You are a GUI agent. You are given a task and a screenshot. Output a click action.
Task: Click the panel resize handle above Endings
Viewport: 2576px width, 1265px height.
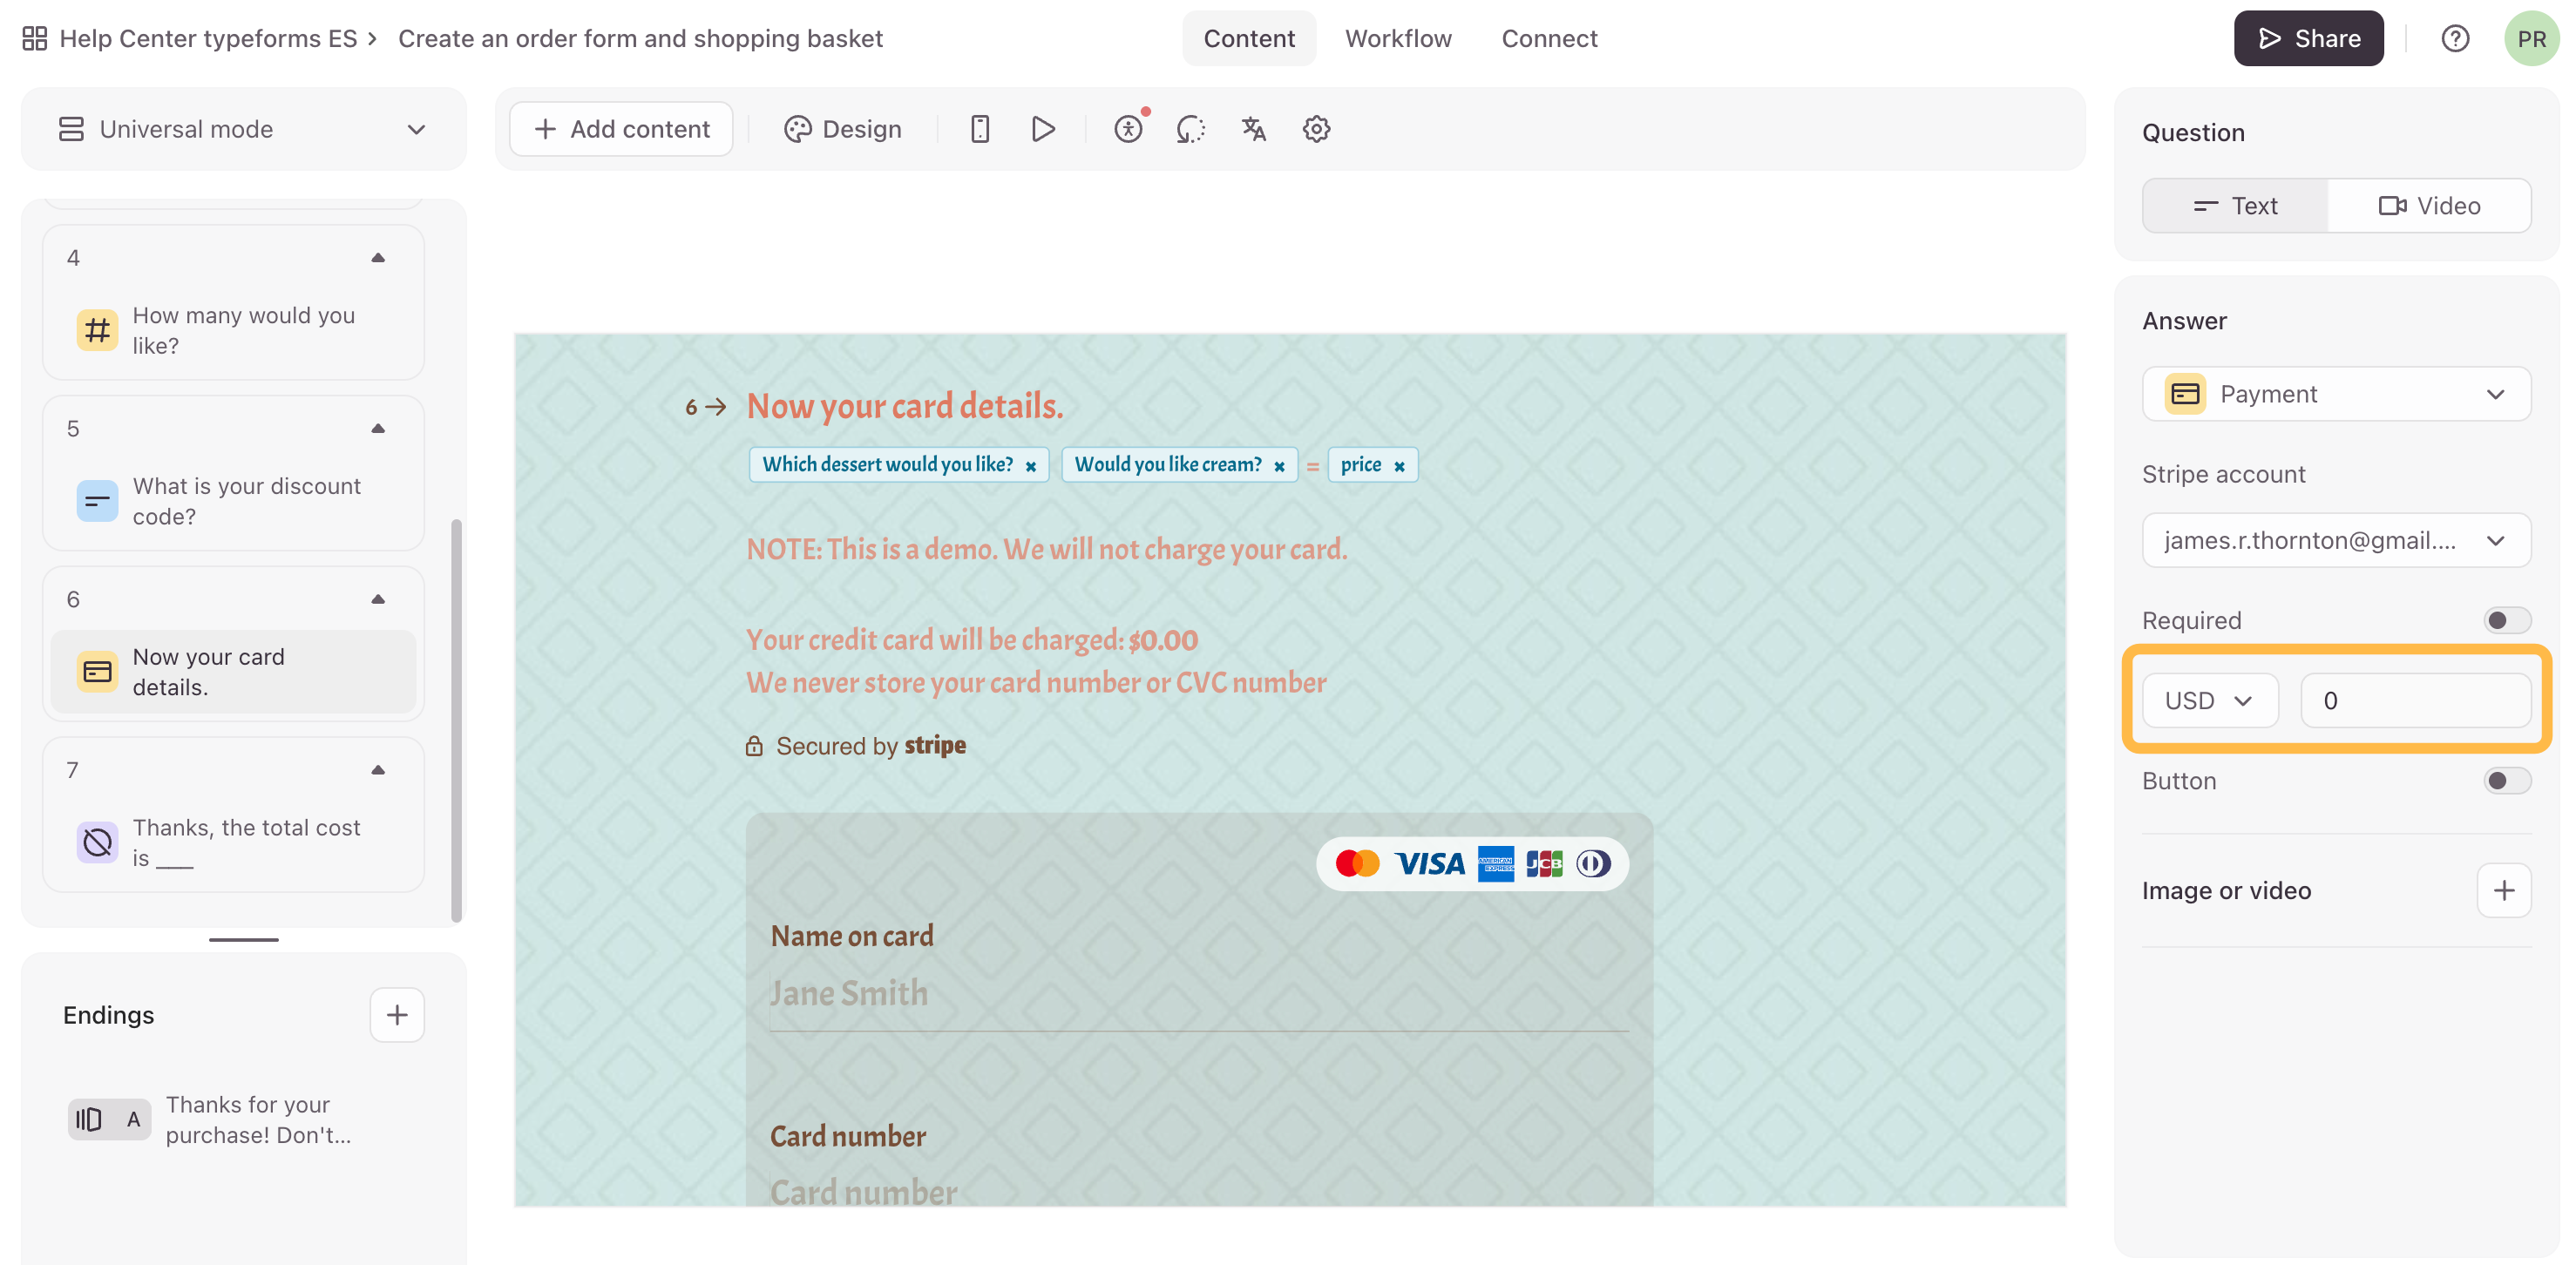pyautogui.click(x=243, y=940)
